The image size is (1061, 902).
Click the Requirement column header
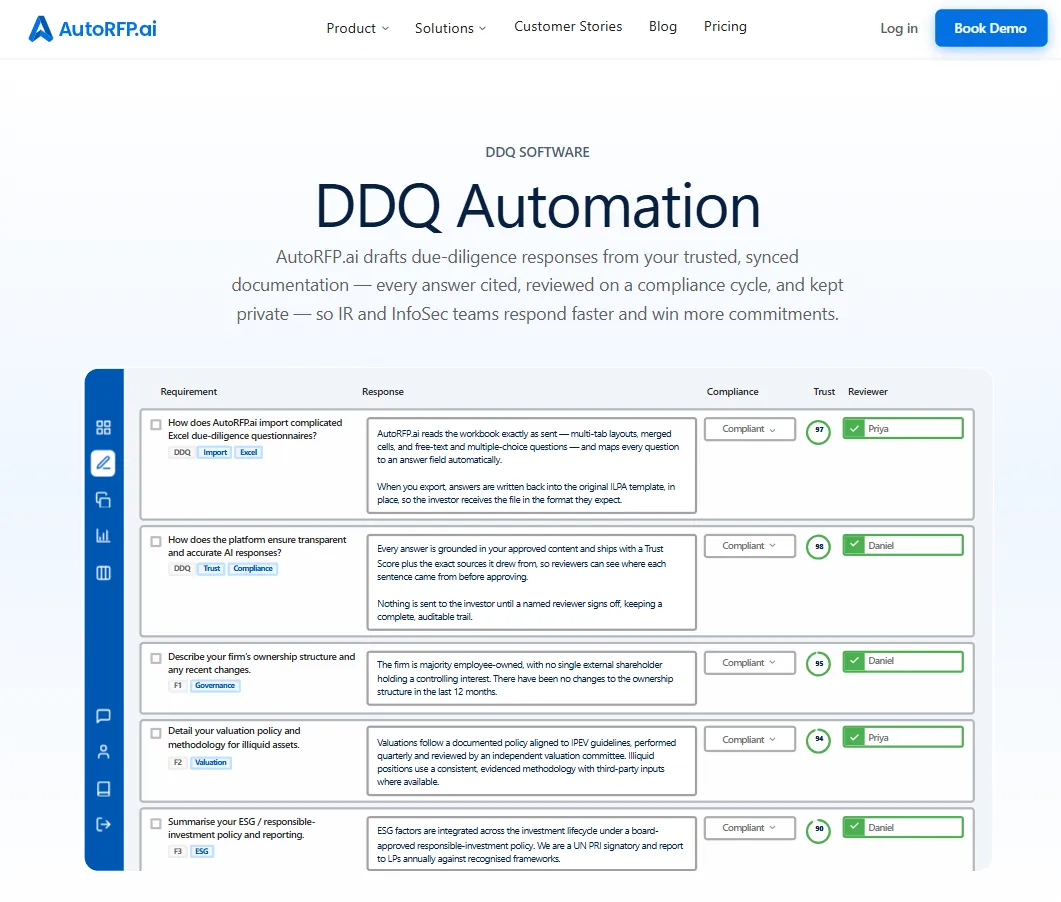pyautogui.click(x=189, y=392)
